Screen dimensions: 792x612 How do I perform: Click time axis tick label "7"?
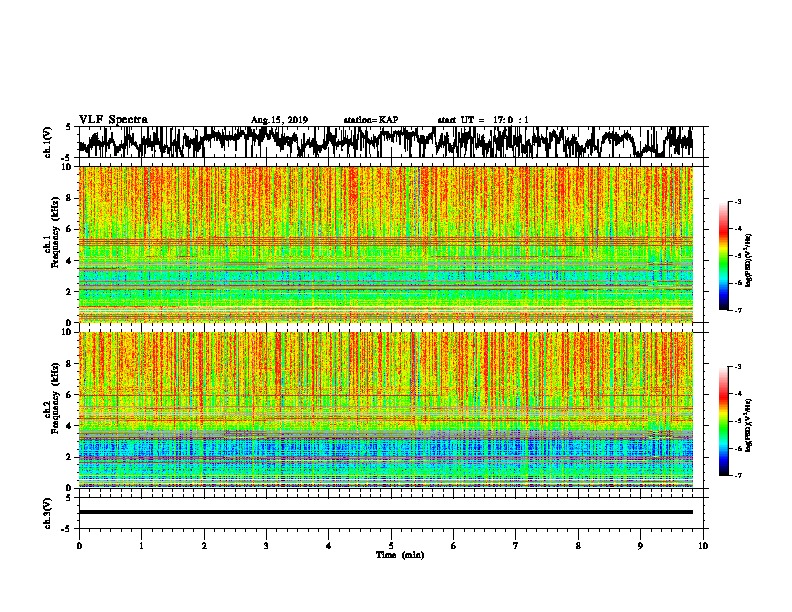[x=516, y=546]
